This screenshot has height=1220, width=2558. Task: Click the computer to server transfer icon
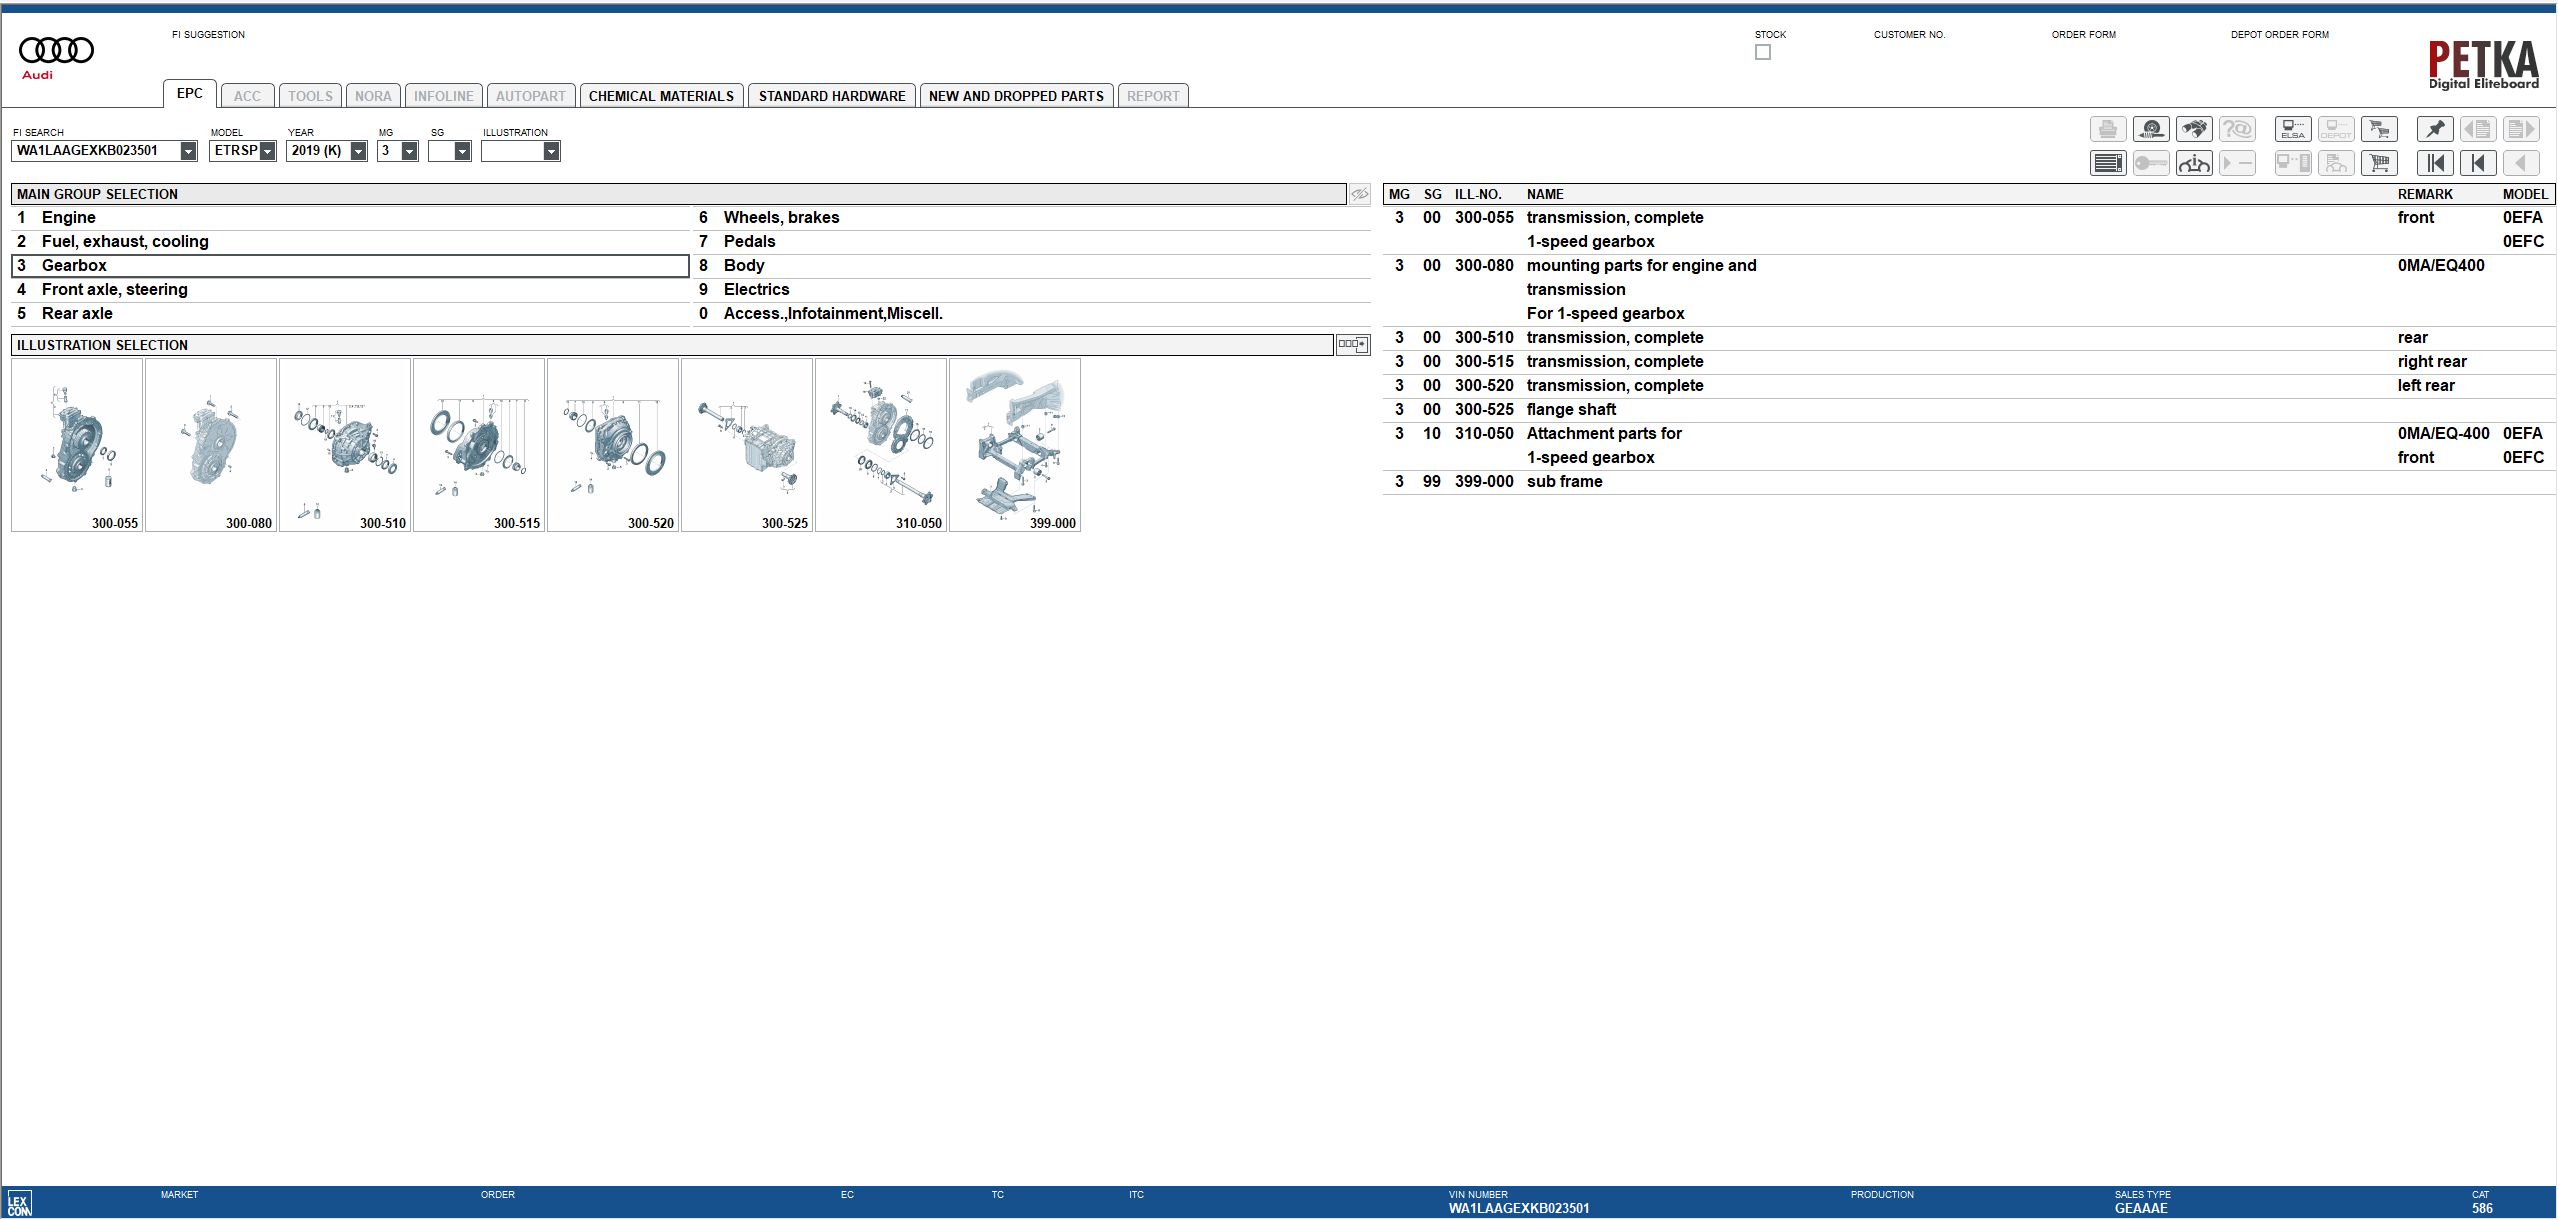pos(2293,163)
